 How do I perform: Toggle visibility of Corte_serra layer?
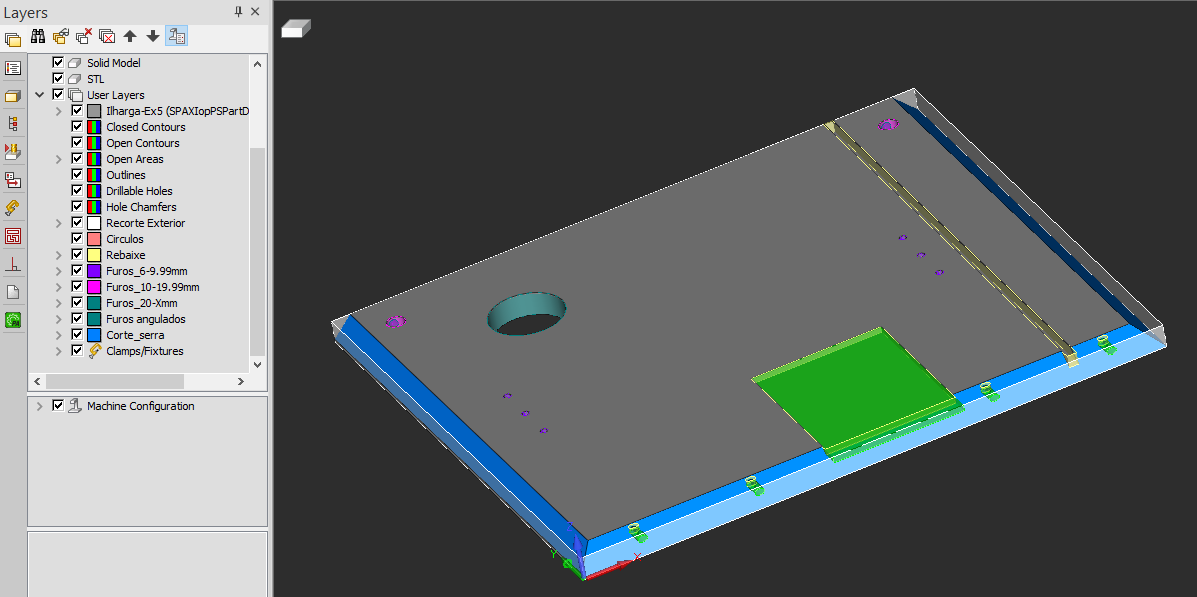tap(77, 335)
